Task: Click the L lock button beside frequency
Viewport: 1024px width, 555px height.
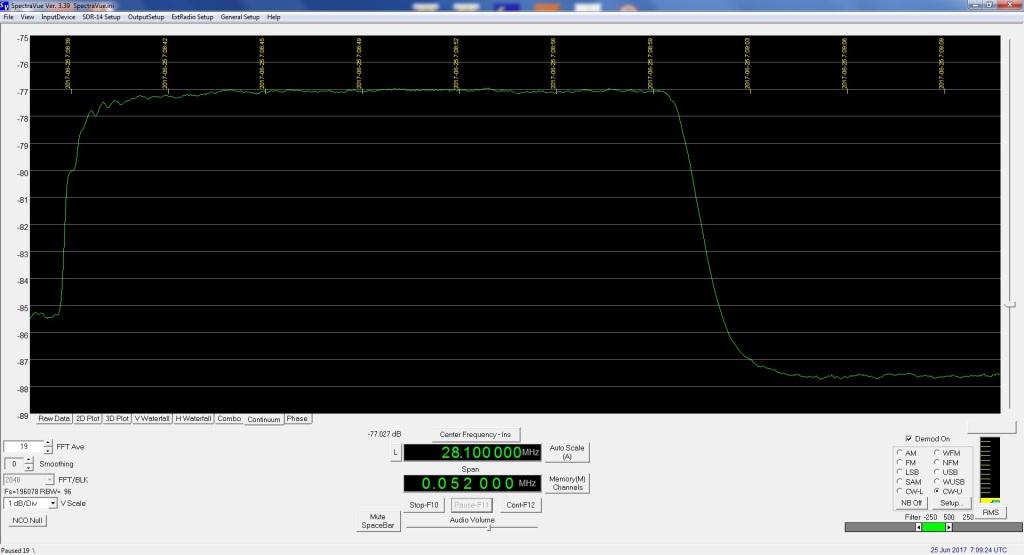Action: point(395,453)
